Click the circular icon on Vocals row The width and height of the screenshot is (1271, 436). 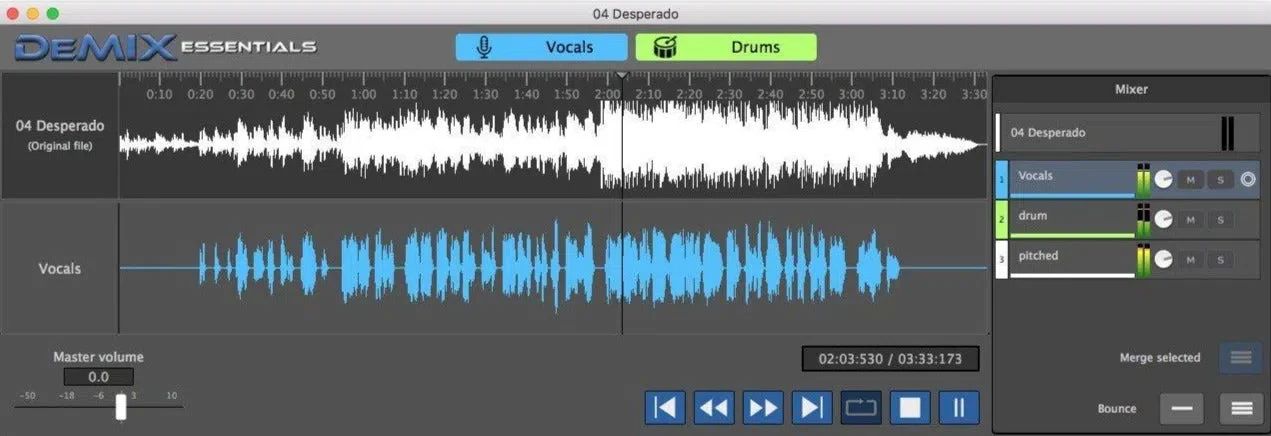click(x=1248, y=180)
